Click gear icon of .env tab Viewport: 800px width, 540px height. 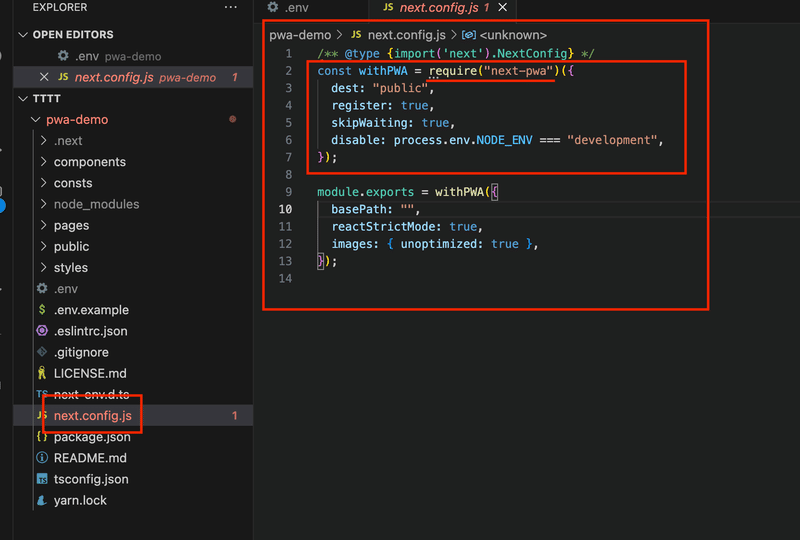273,7
